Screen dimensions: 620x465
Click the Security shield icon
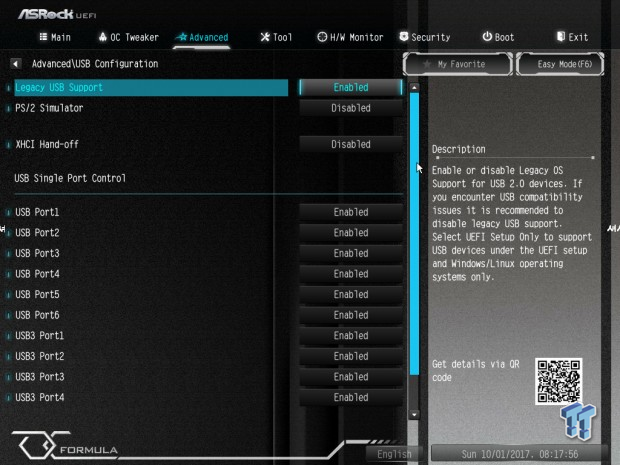click(x=404, y=37)
